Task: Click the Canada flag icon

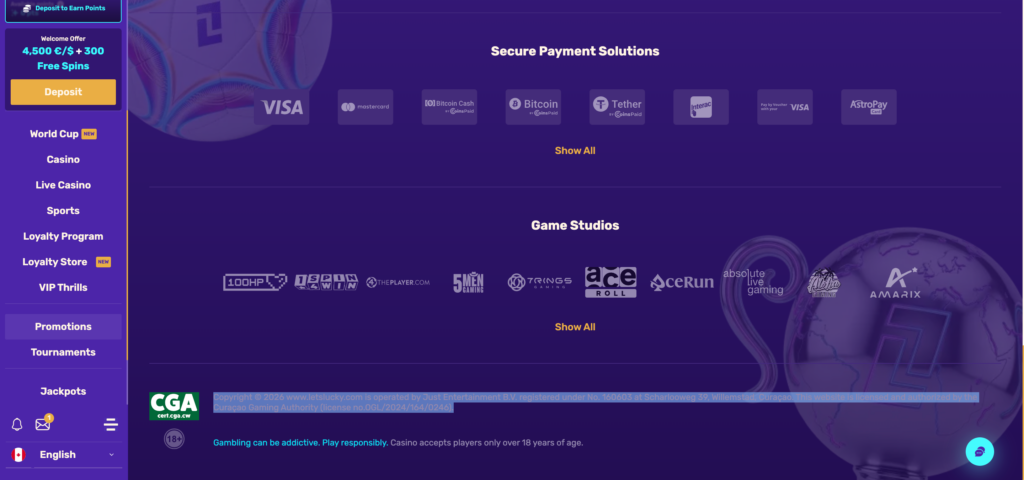Action: click(18, 455)
